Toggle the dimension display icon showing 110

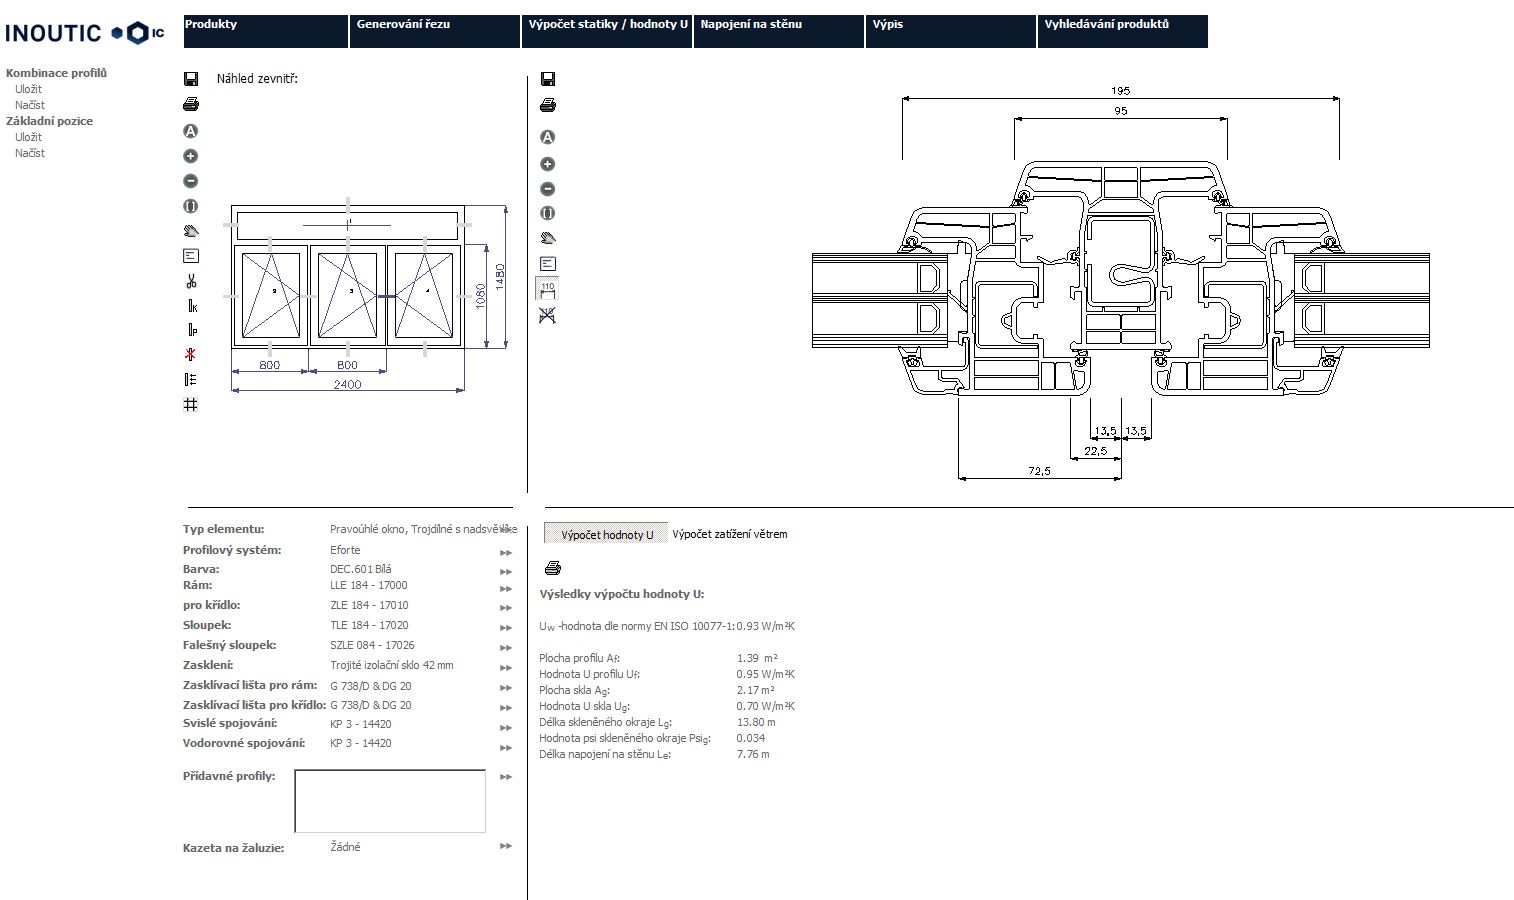coord(547,288)
